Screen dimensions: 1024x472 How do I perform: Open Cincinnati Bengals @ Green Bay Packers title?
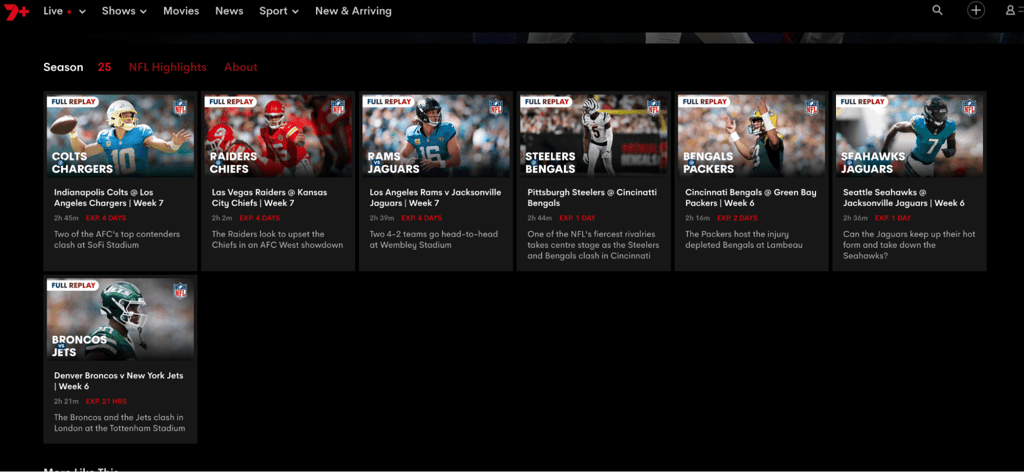[751, 198]
